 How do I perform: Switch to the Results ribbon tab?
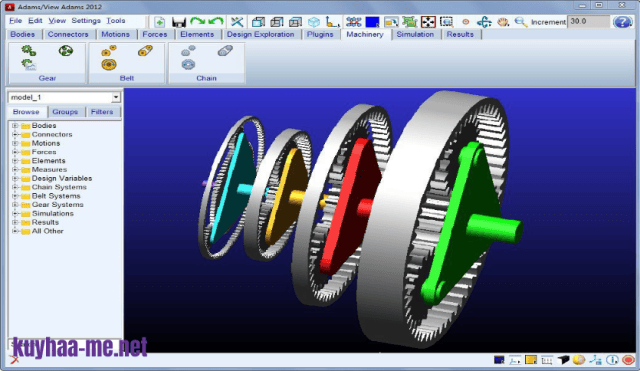(460, 35)
